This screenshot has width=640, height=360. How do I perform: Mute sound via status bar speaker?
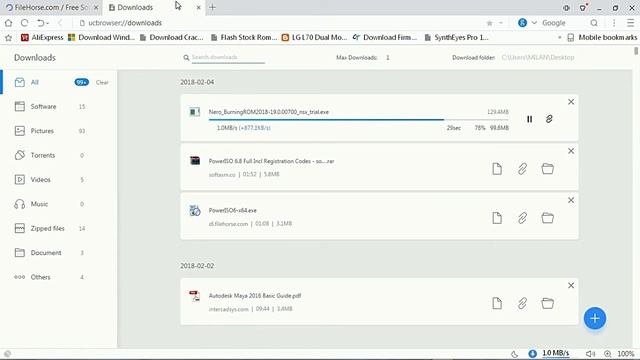[590, 354]
